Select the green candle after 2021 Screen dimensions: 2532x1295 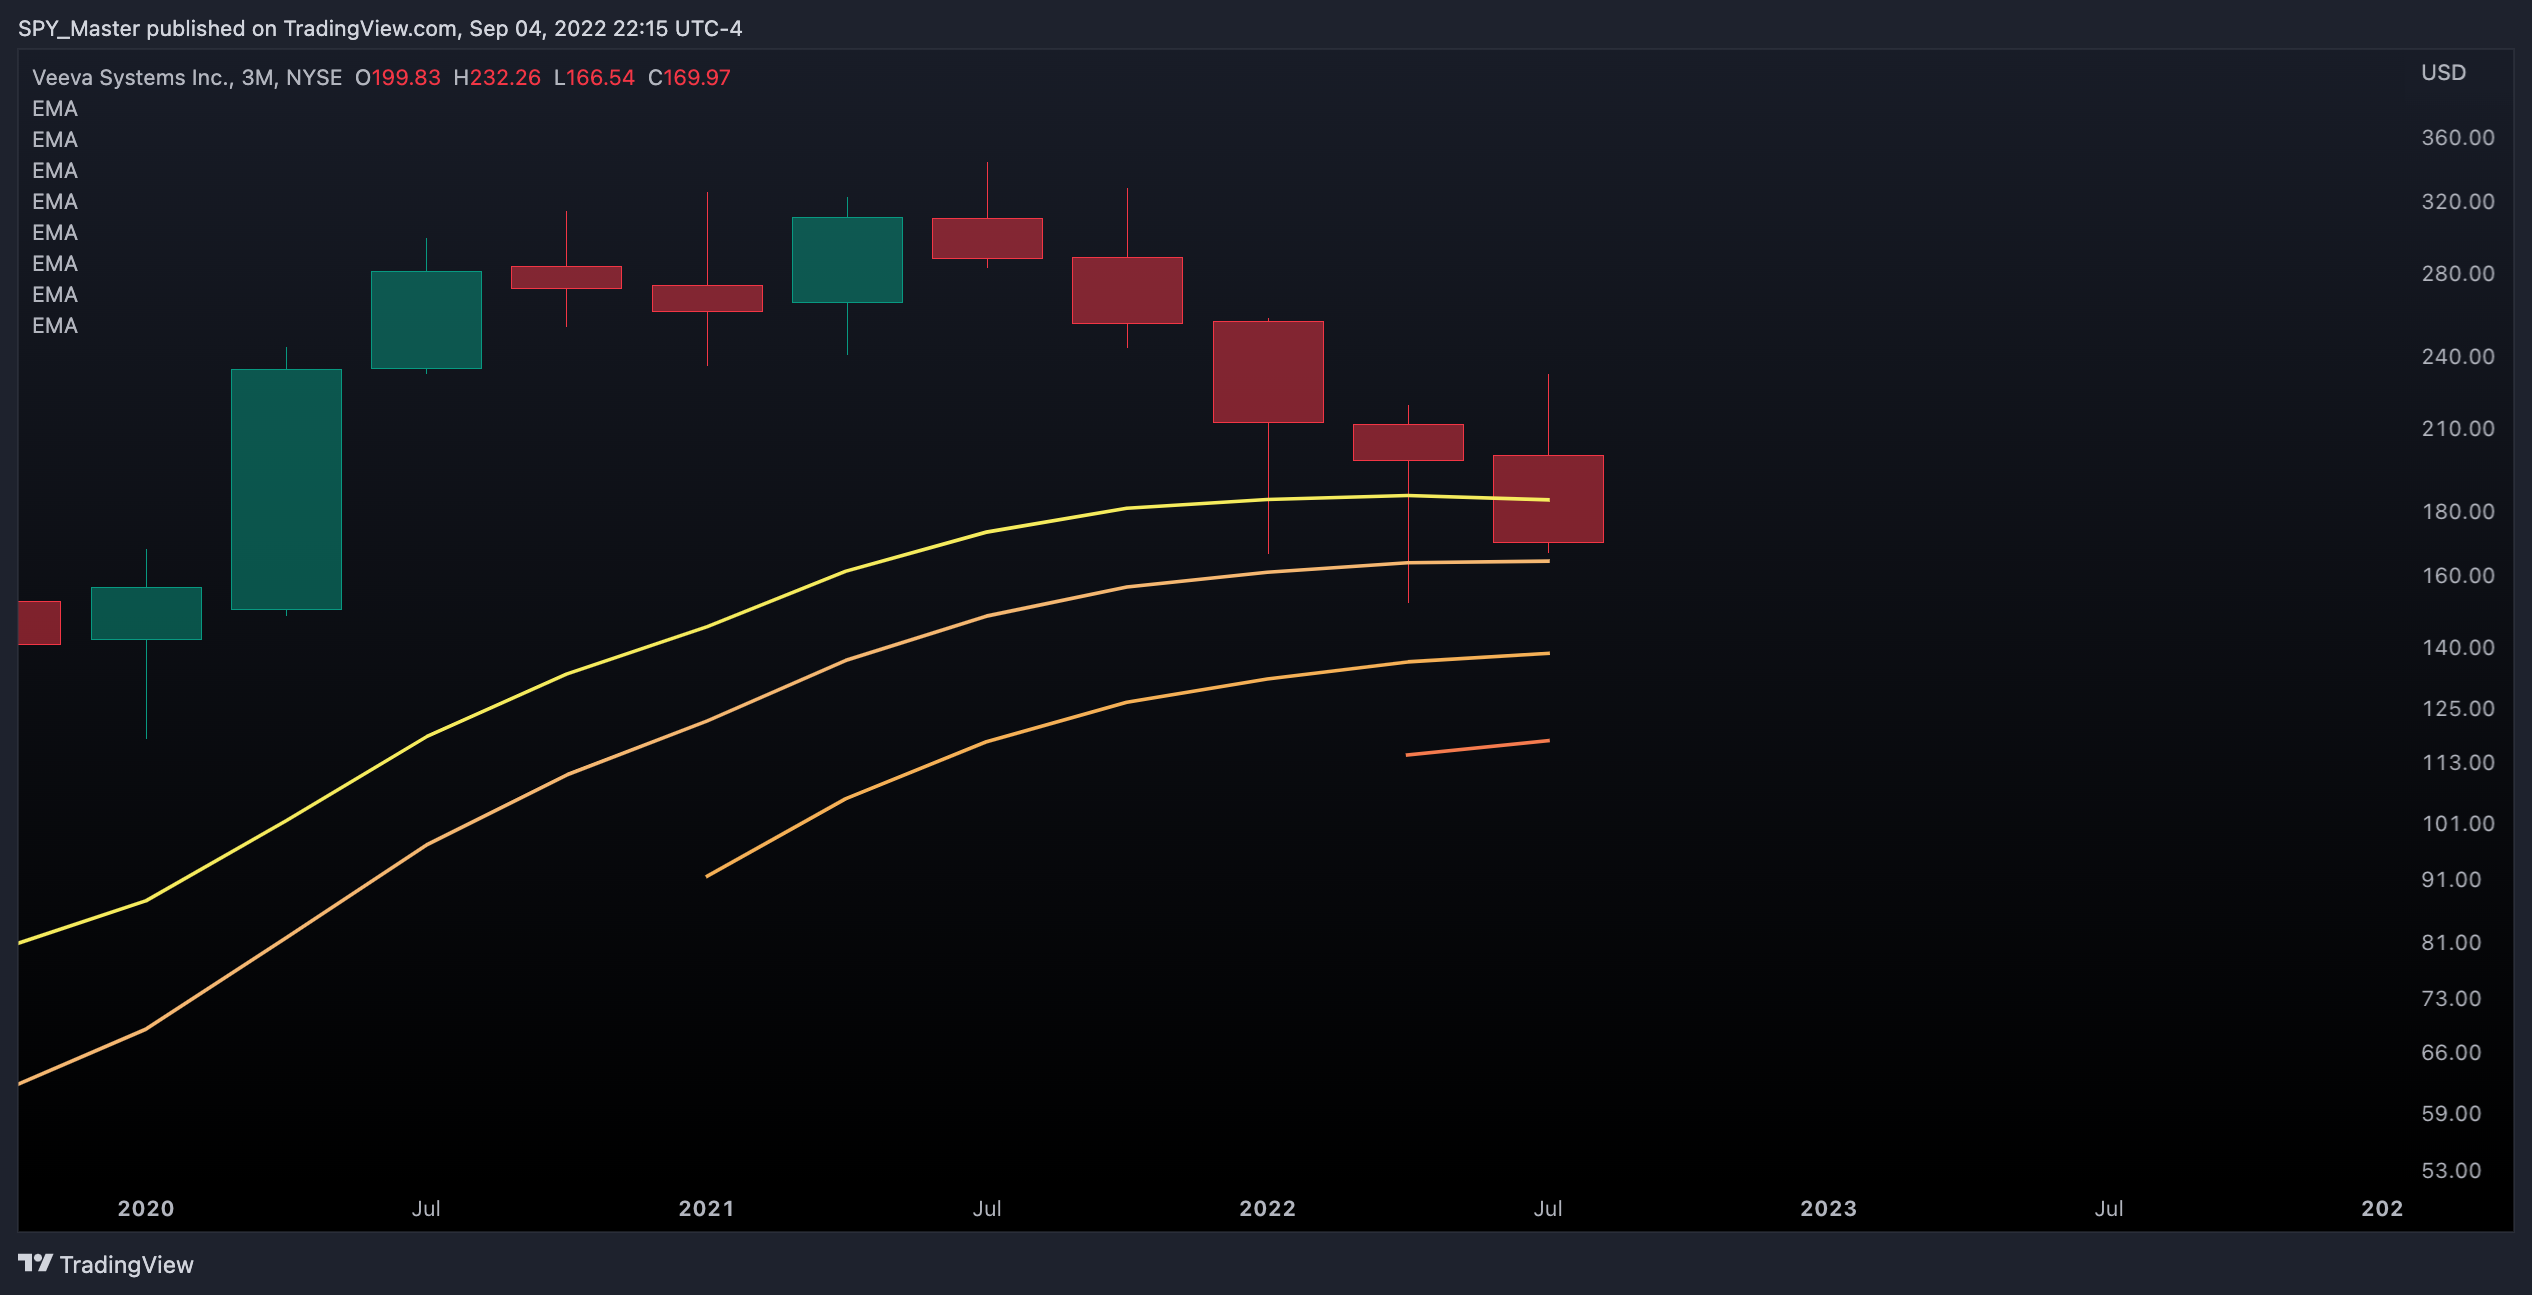pyautogui.click(x=847, y=260)
